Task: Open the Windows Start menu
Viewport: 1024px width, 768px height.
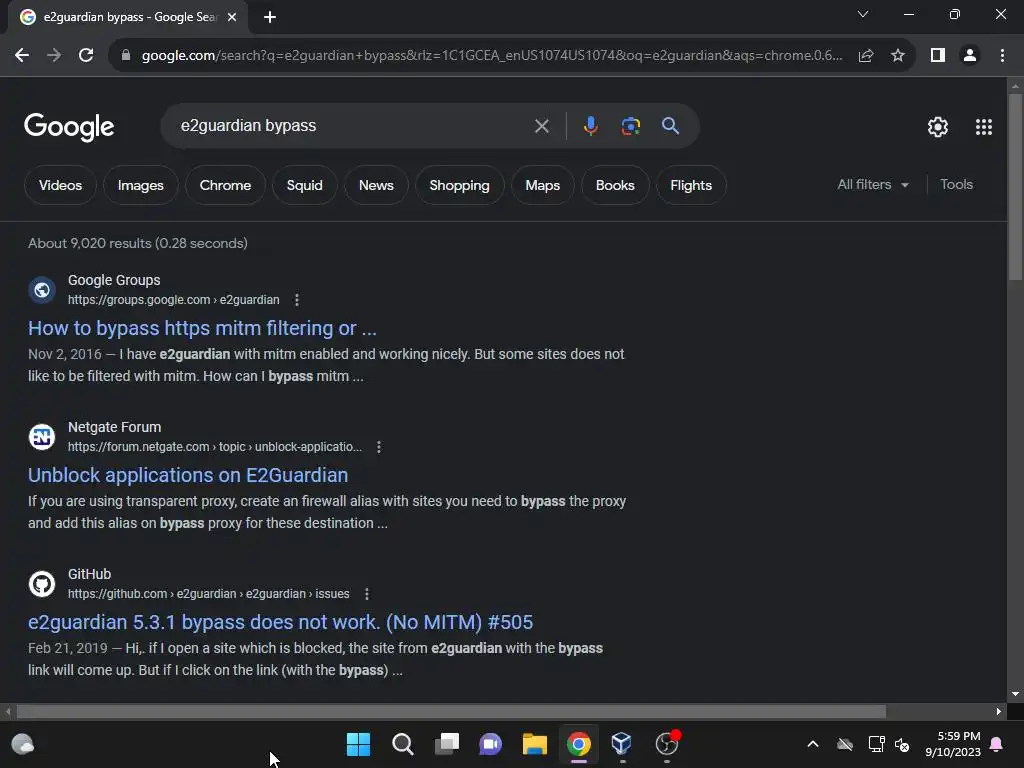Action: pyautogui.click(x=358, y=744)
